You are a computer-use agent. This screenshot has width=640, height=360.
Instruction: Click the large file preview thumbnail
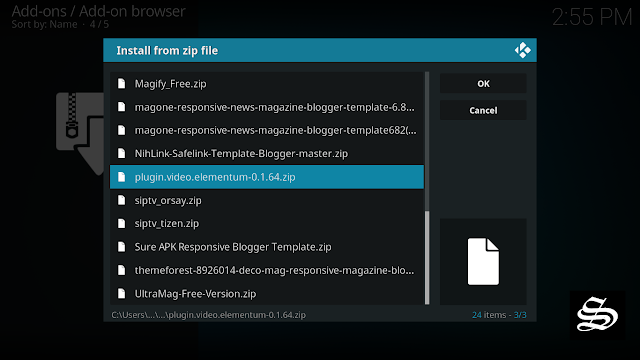pos(483,262)
